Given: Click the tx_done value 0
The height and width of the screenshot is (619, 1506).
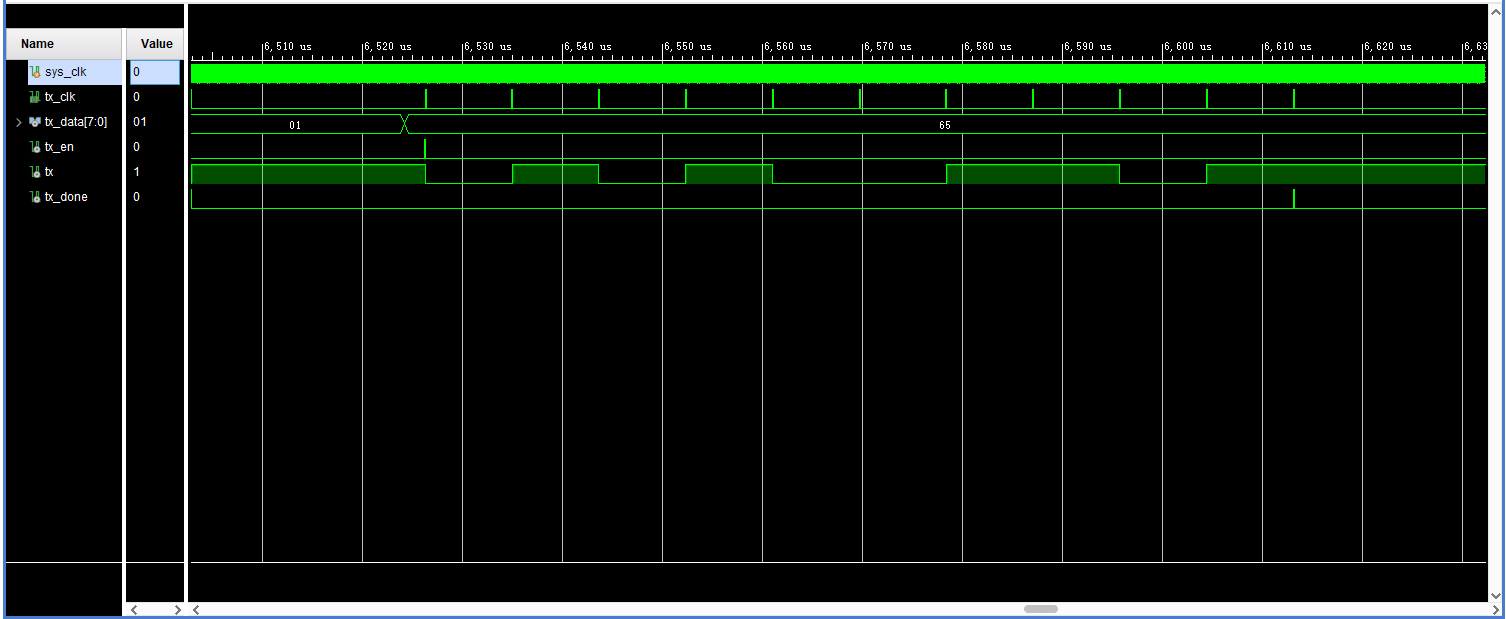Looking at the screenshot, I should point(137,197).
